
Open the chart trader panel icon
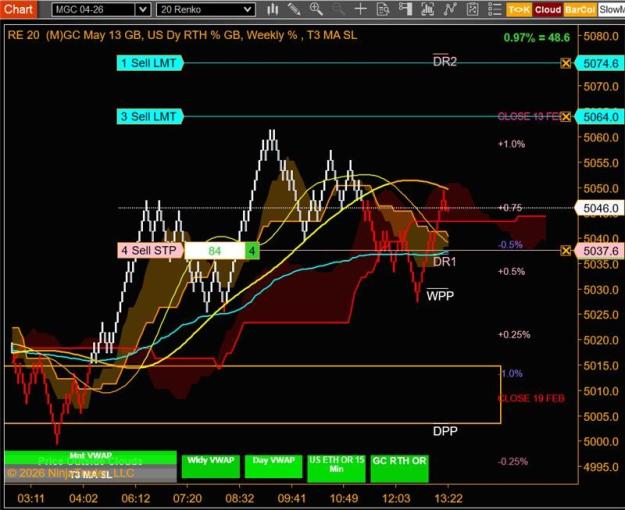coord(405,9)
